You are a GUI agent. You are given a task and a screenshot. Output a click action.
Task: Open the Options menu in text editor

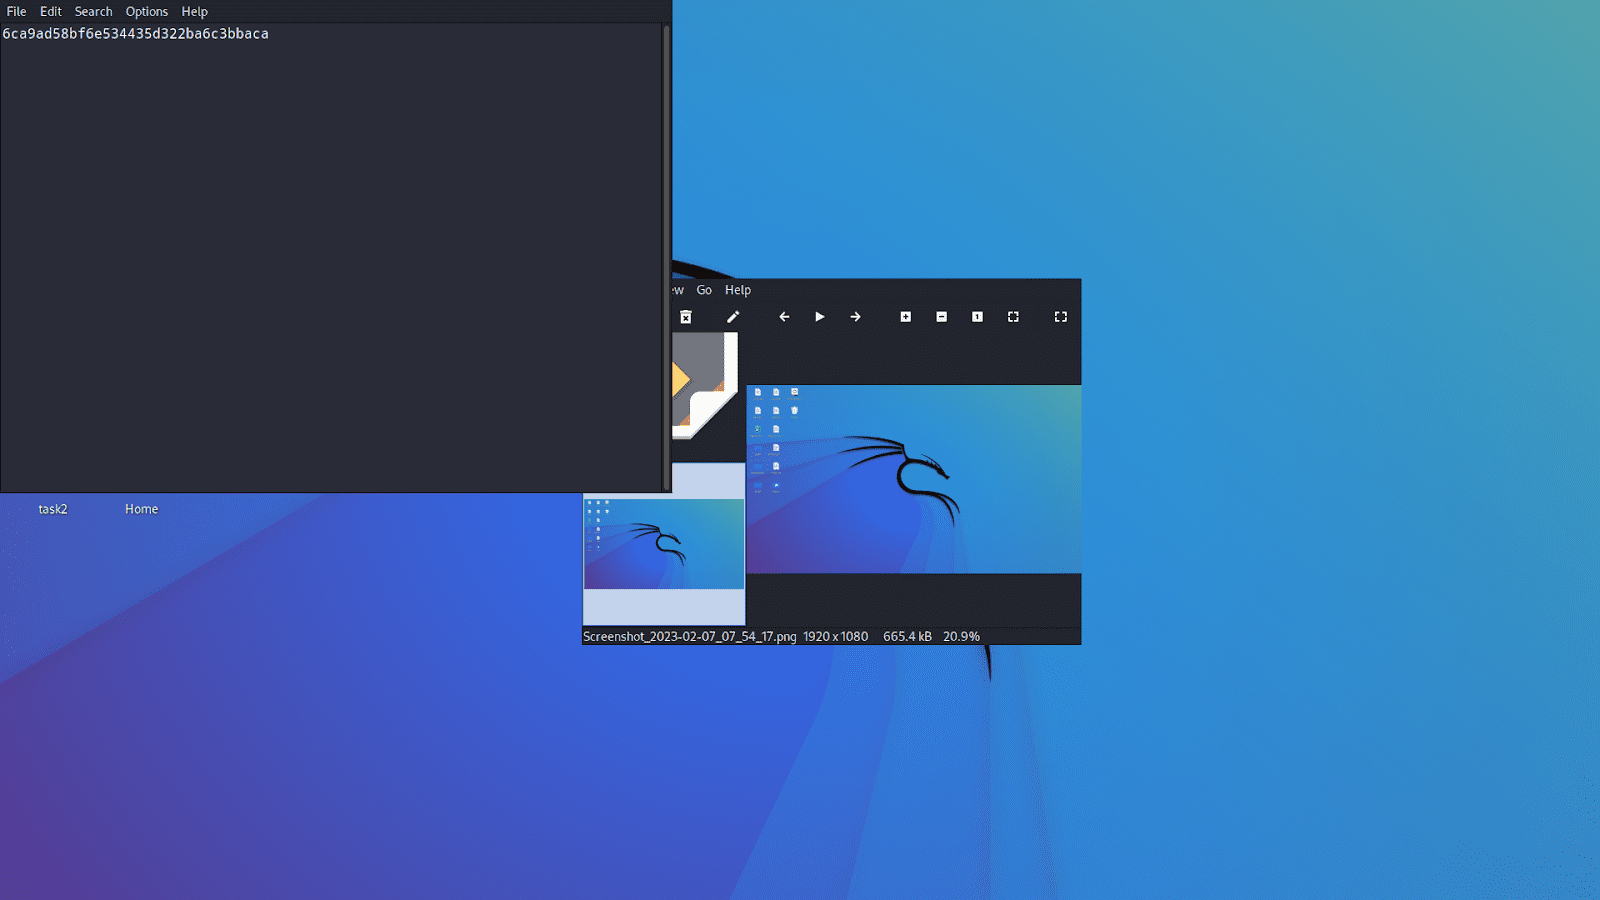pyautogui.click(x=147, y=12)
